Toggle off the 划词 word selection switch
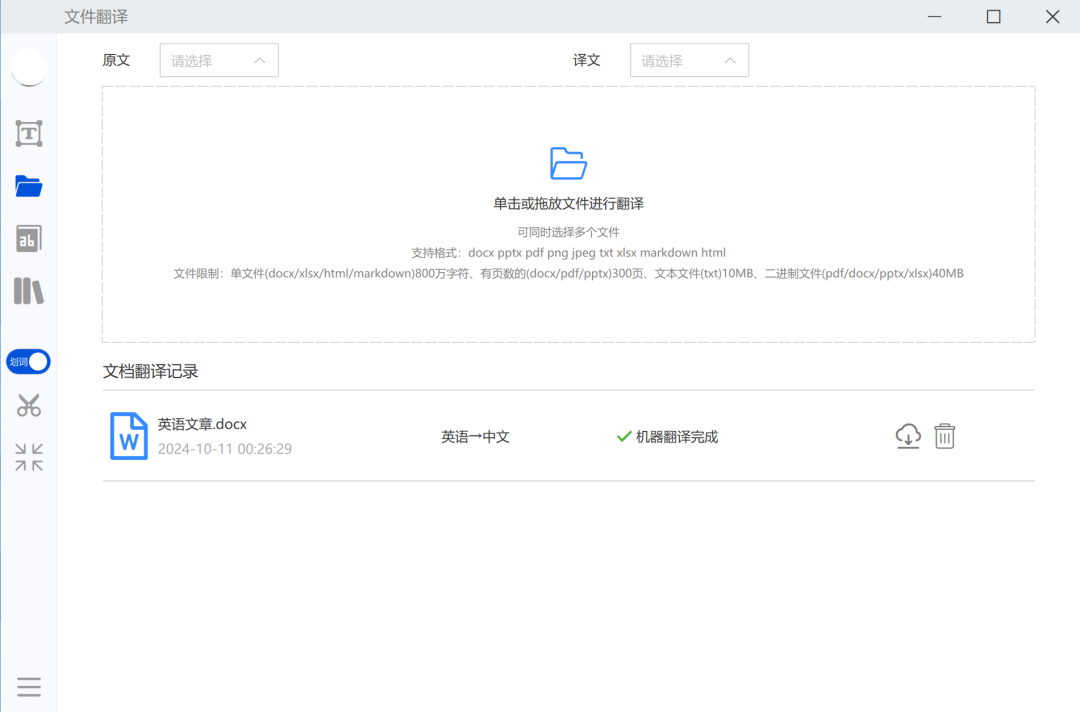Image resolution: width=1080 pixels, height=712 pixels. pyautogui.click(x=28, y=361)
